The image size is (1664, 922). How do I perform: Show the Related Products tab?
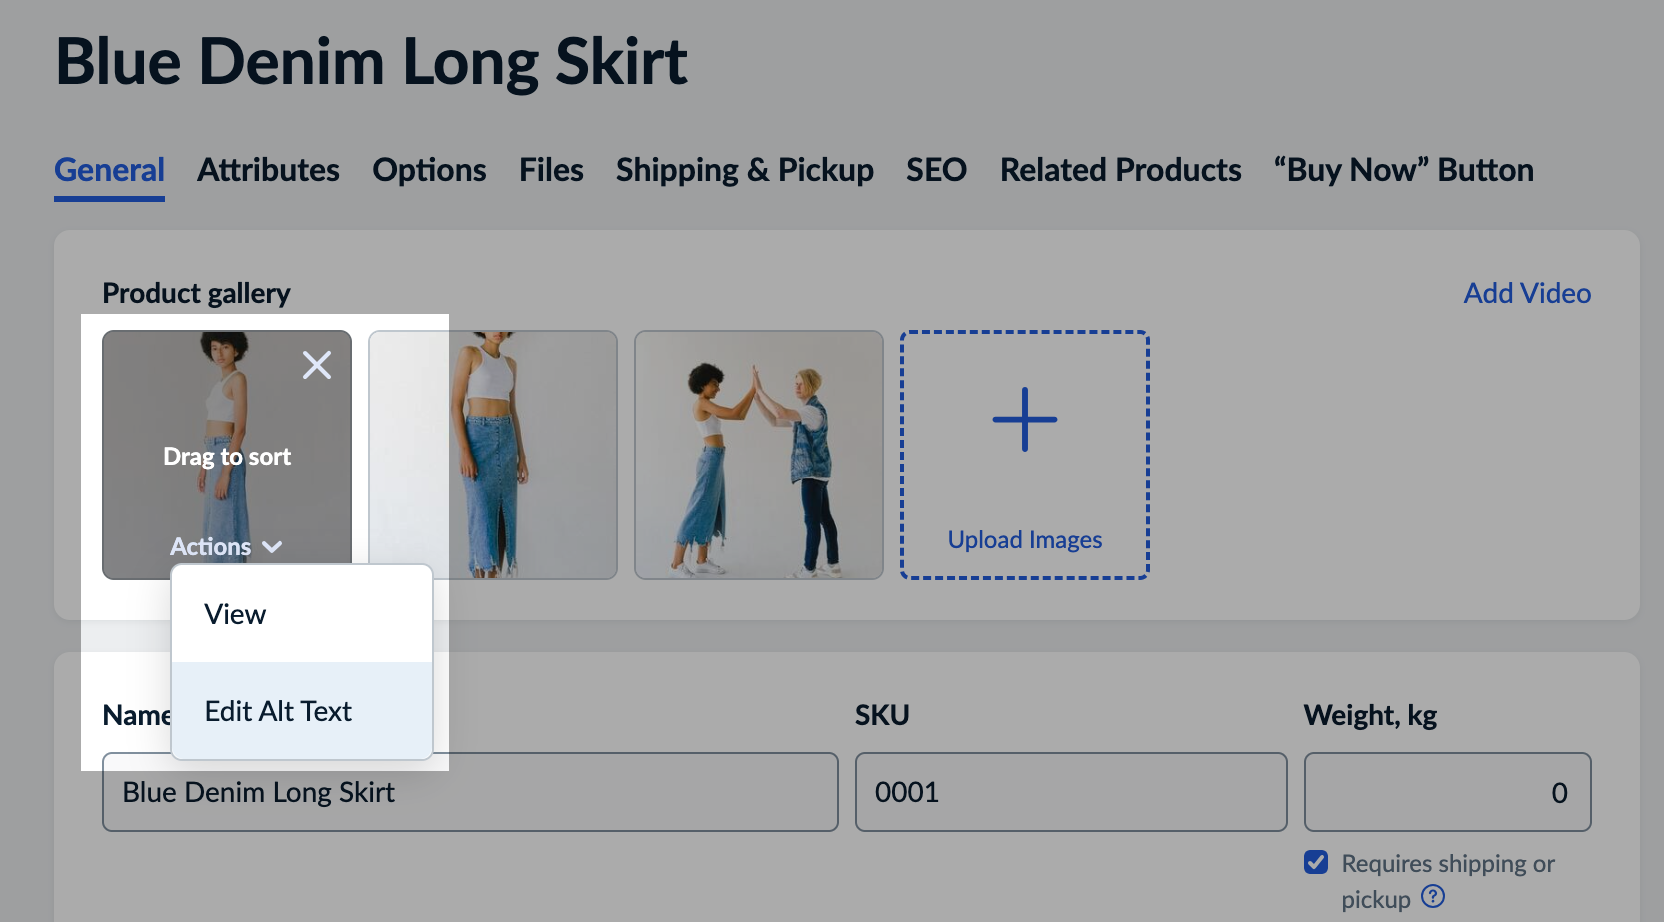[x=1120, y=170]
